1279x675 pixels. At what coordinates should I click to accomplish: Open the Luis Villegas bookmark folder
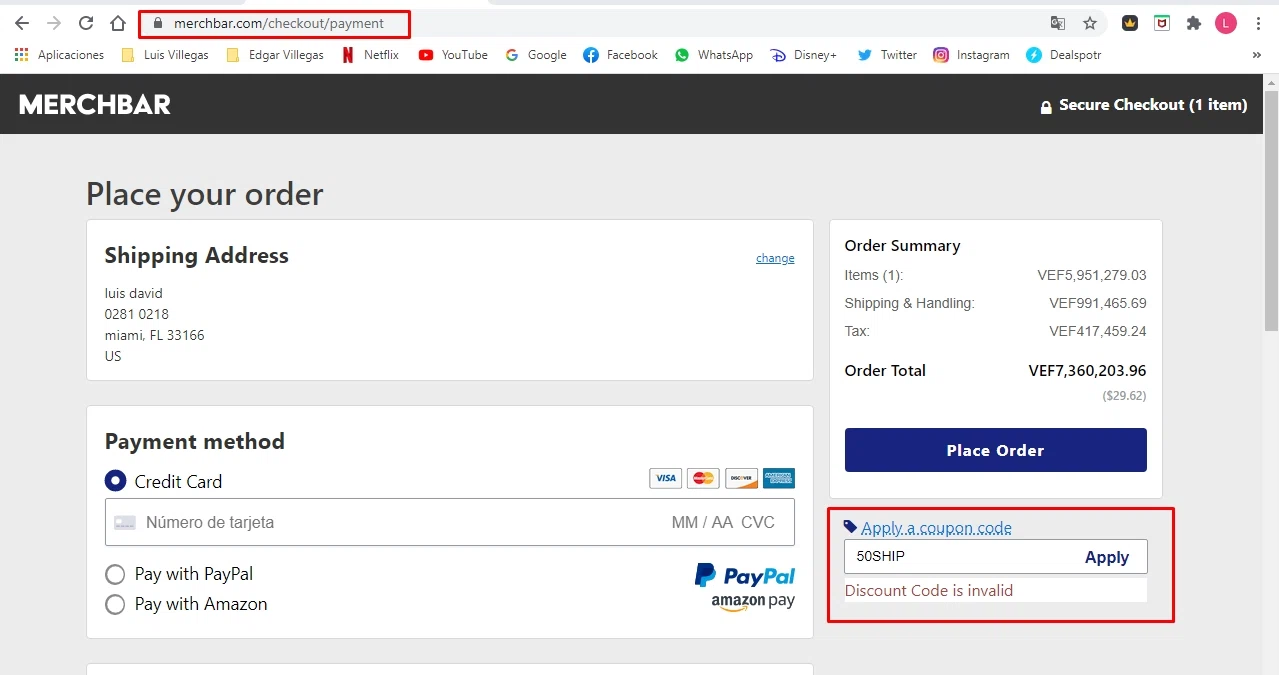[x=165, y=55]
